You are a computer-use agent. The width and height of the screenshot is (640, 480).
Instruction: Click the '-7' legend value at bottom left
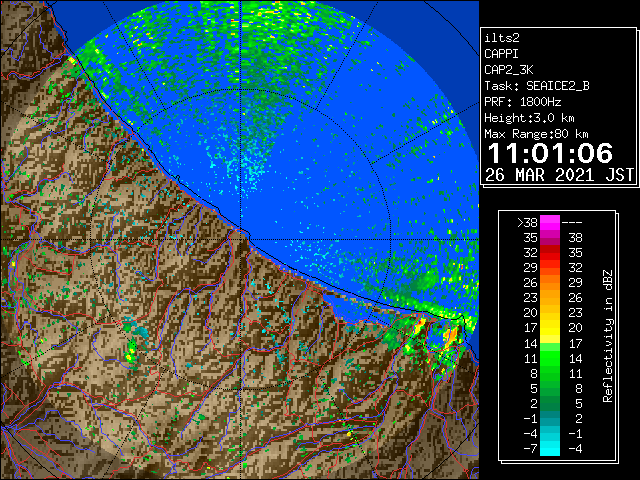click(x=531, y=449)
